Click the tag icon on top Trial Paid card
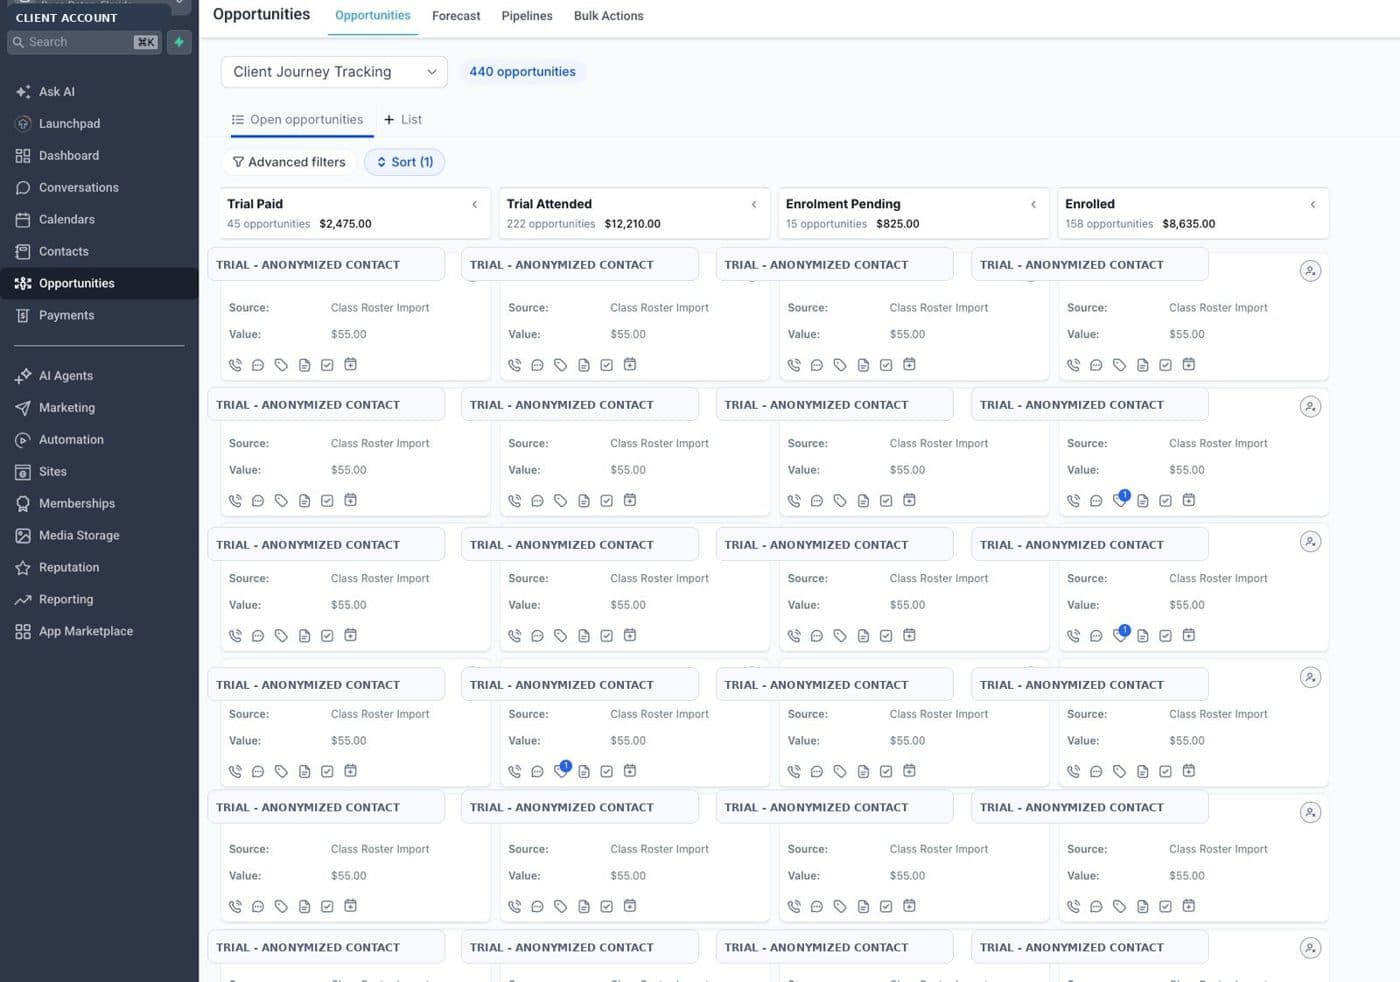Image resolution: width=1400 pixels, height=982 pixels. click(281, 365)
